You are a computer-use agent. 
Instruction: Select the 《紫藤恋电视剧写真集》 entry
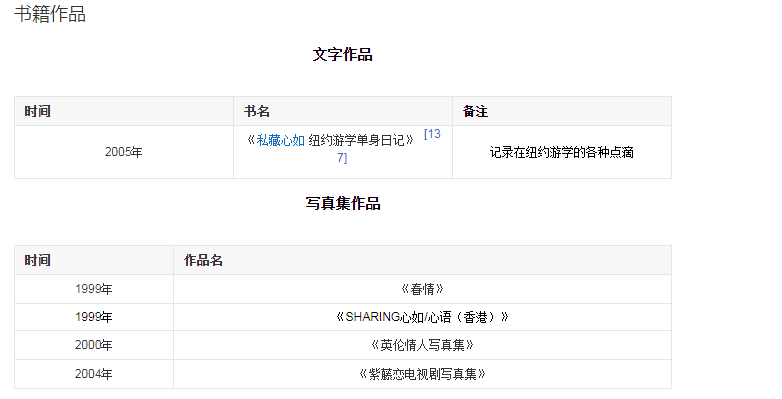pos(422,374)
